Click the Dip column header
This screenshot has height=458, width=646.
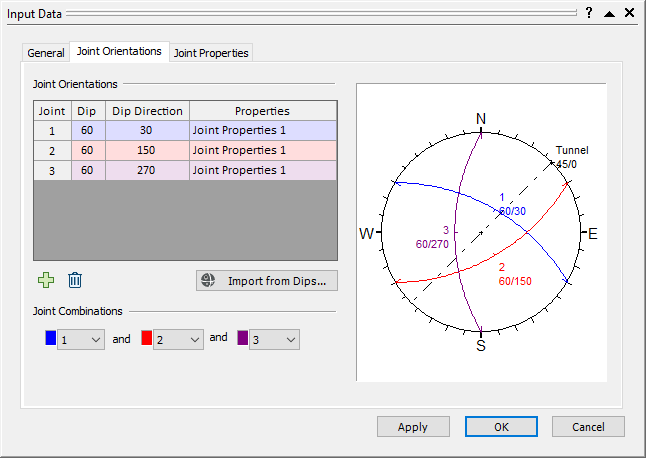(88, 111)
